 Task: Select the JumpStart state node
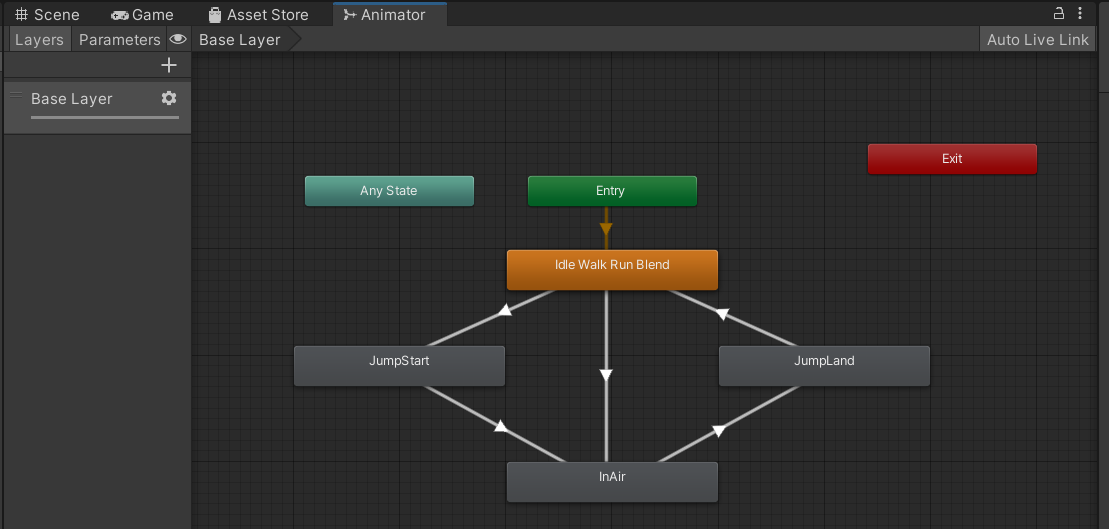tap(399, 366)
